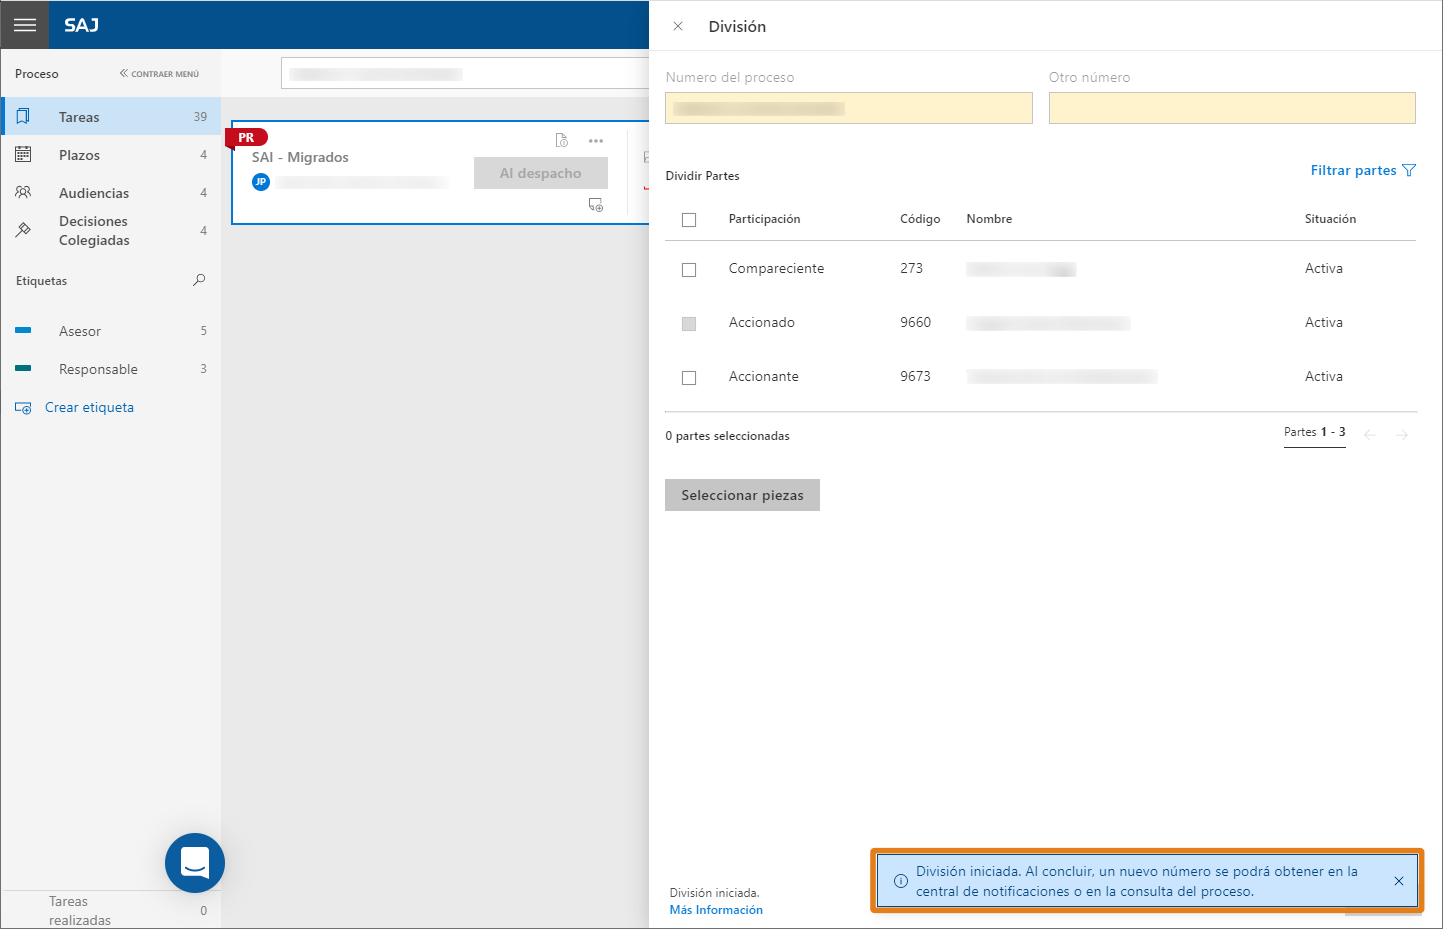Collapse menu with Contraer Menú

(159, 74)
